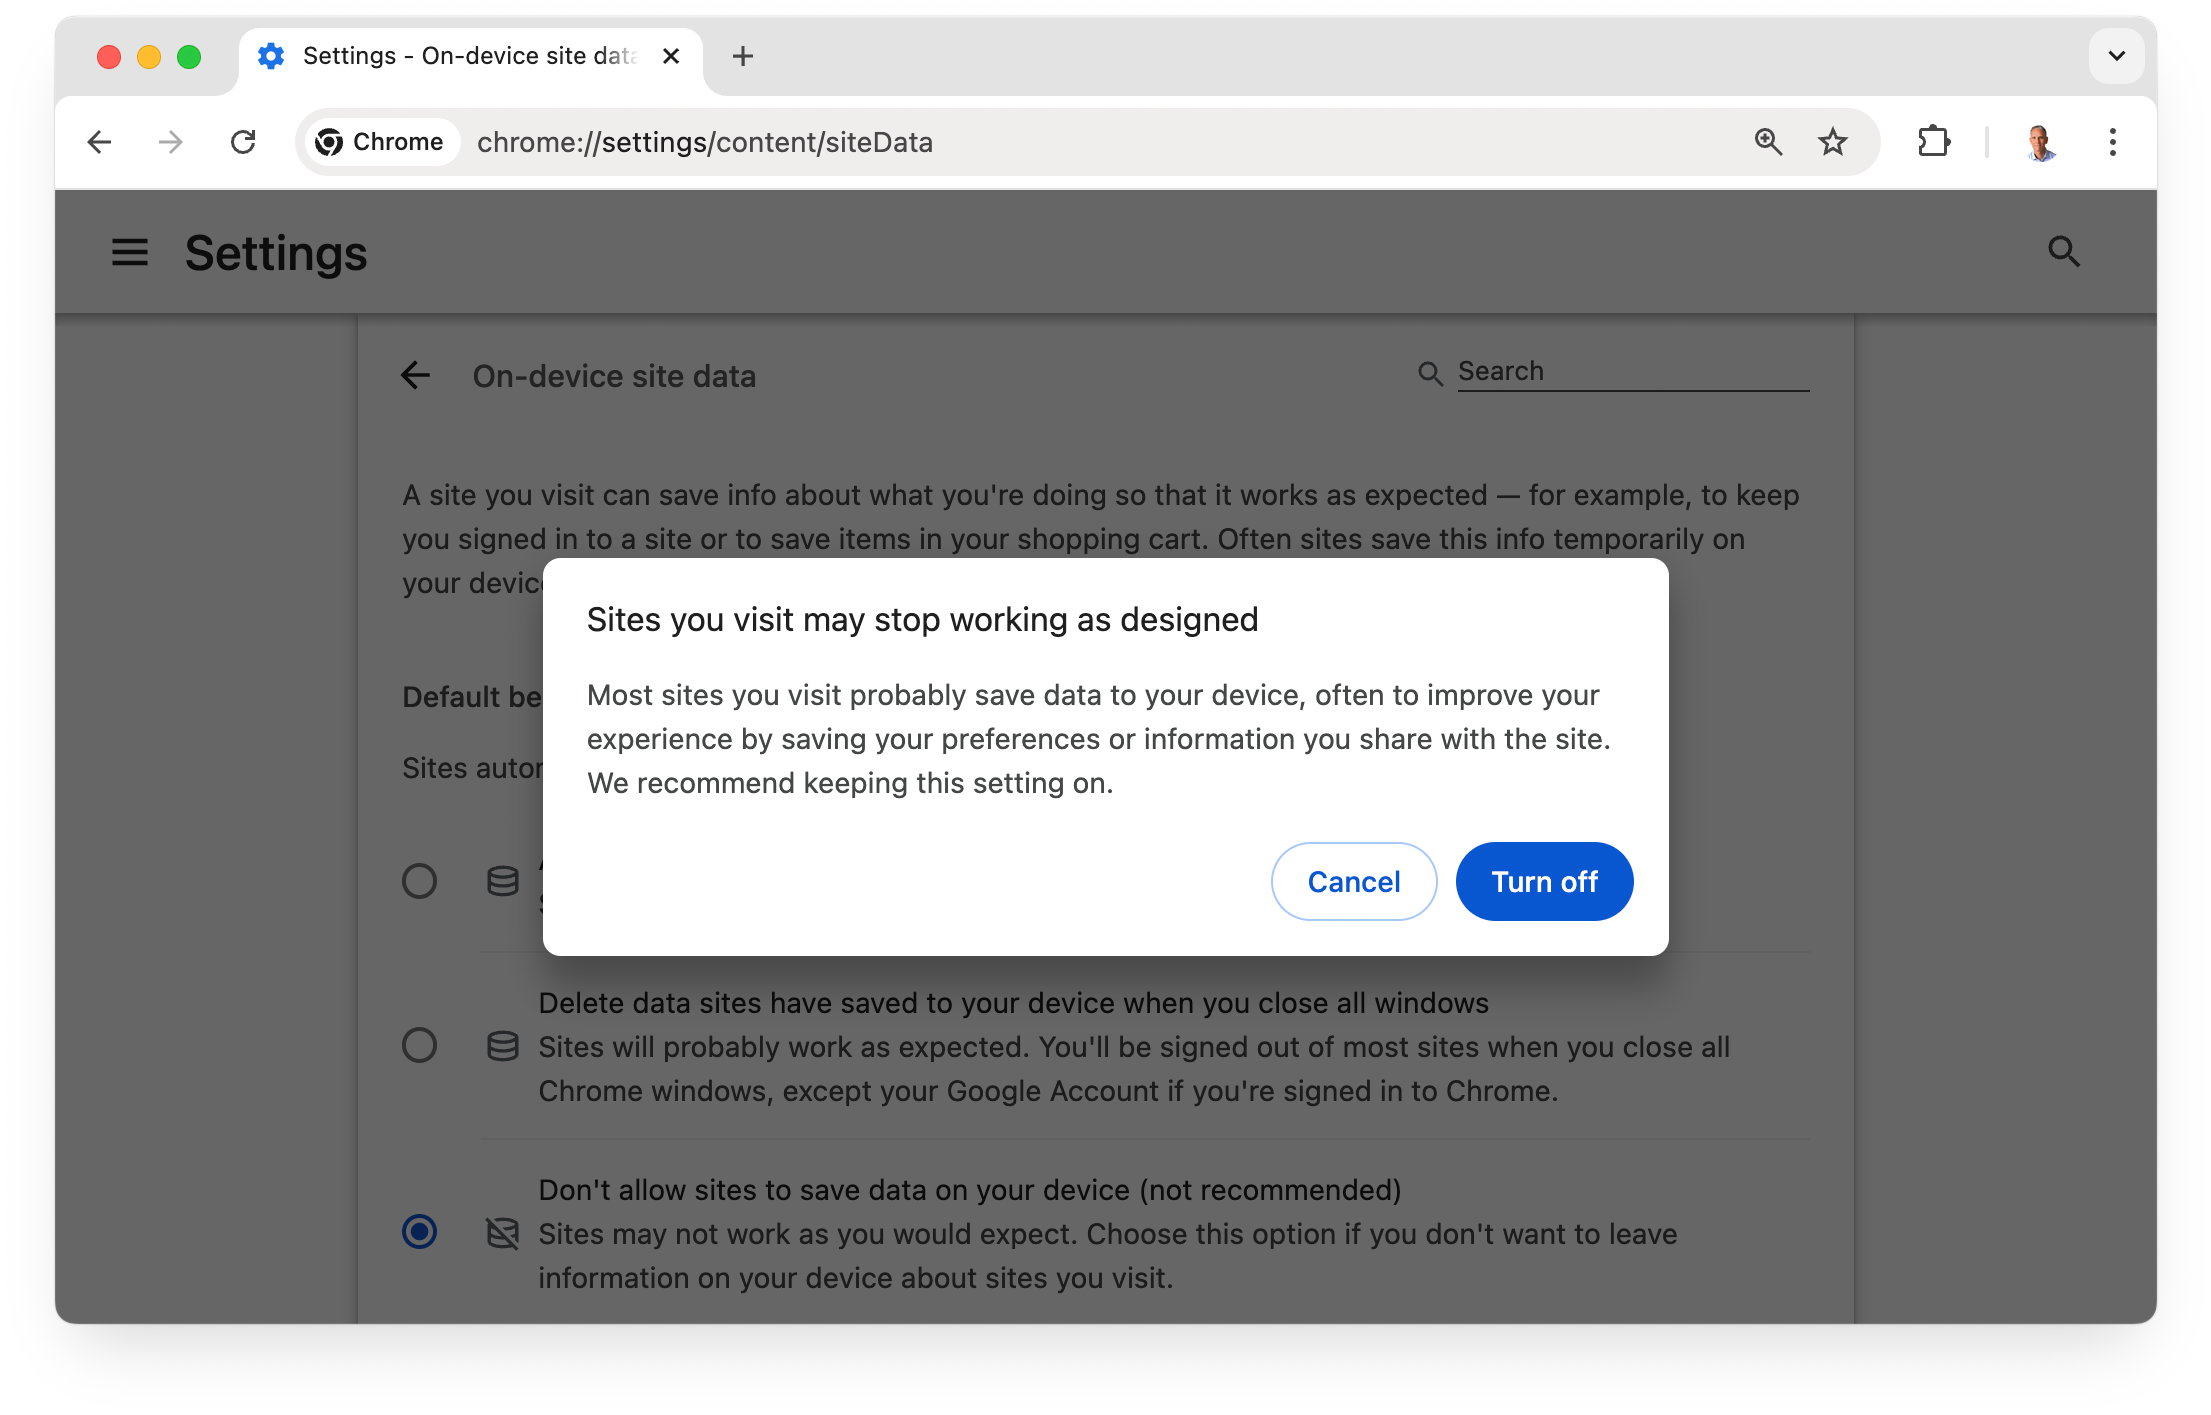Select the first unlabeled radio button option
This screenshot has width=2211, height=1415.
point(419,878)
